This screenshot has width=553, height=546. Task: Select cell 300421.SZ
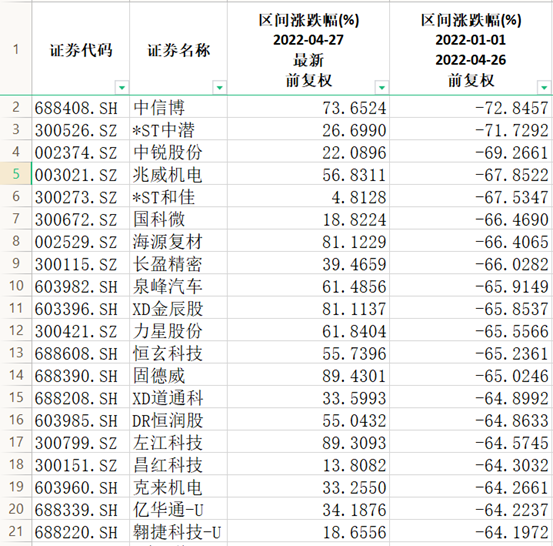point(81,330)
